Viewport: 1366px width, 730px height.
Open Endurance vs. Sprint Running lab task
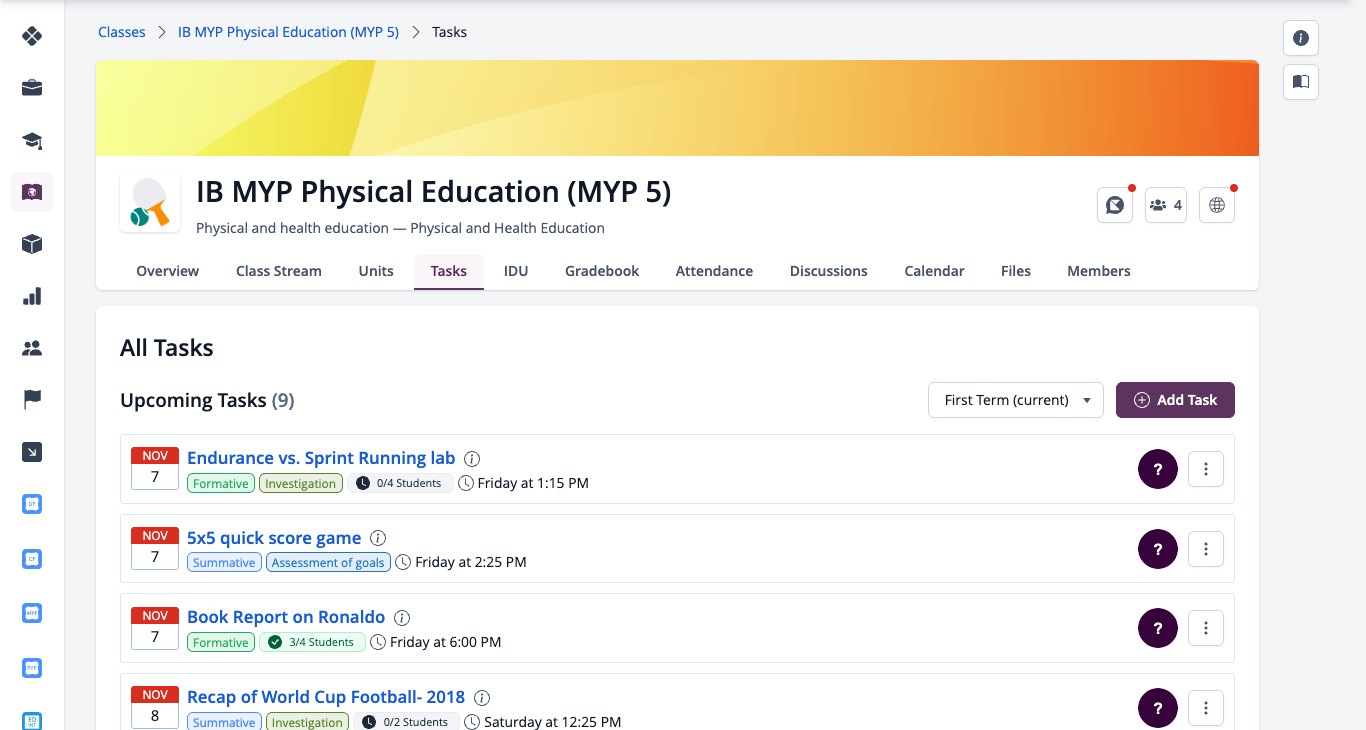pyautogui.click(x=321, y=458)
